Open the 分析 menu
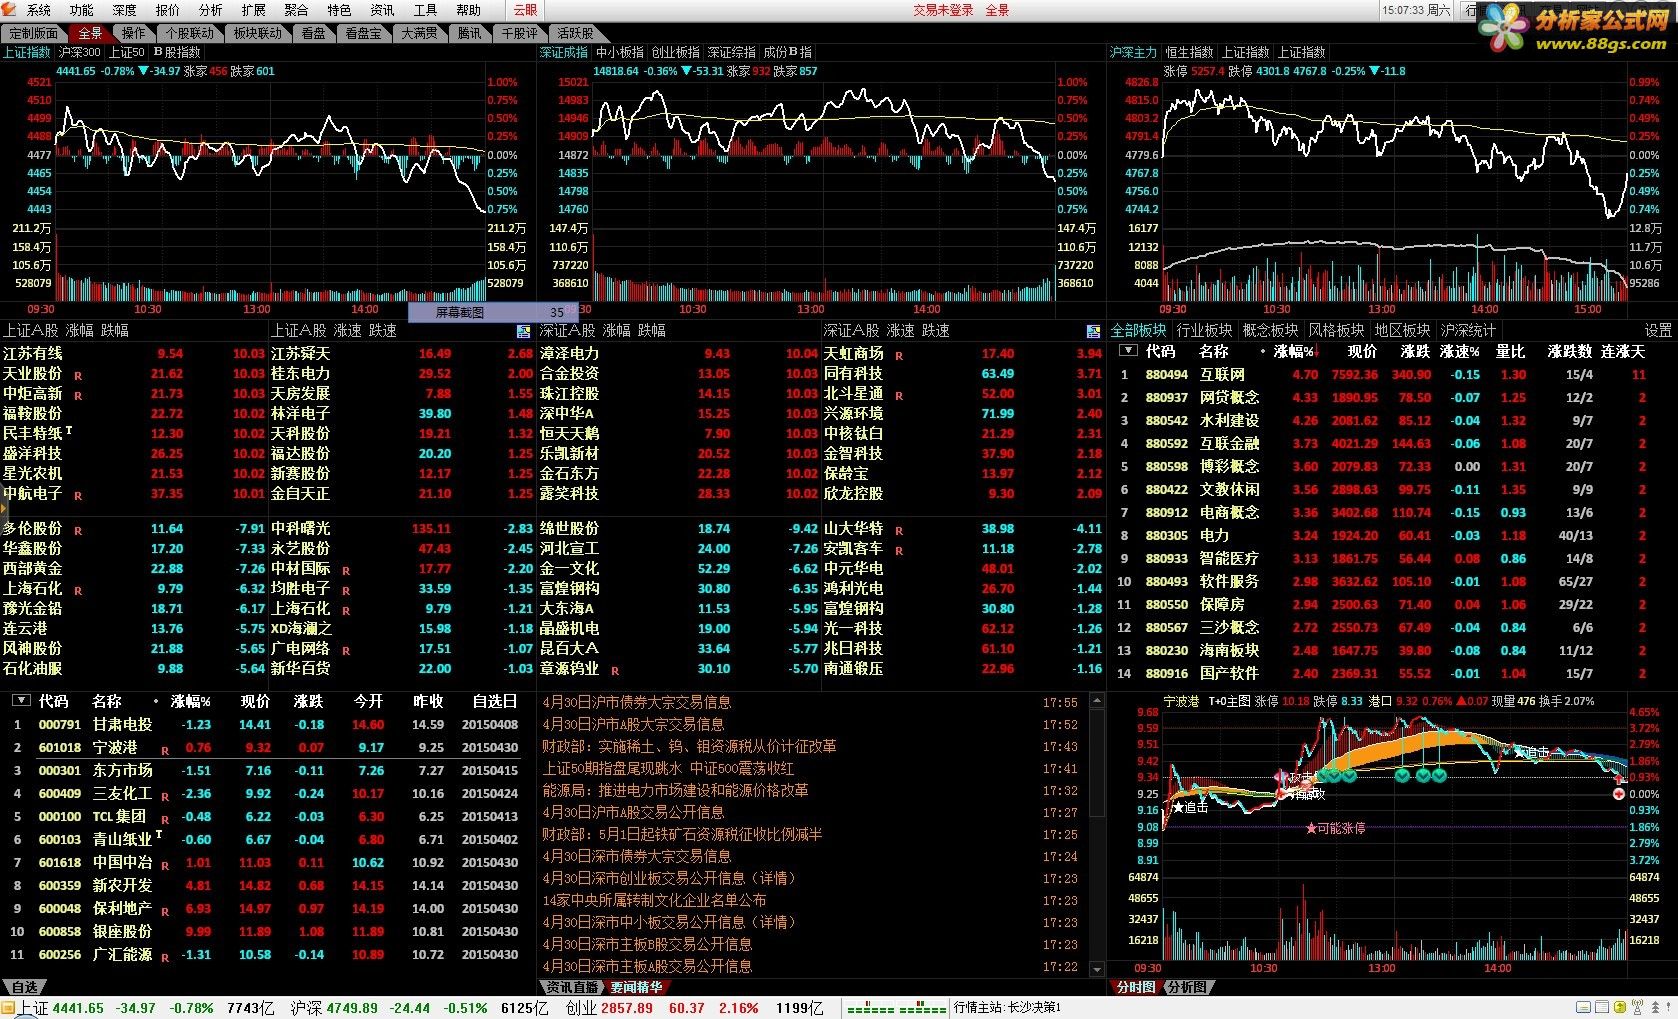This screenshot has height=1019, width=1678. (x=211, y=10)
